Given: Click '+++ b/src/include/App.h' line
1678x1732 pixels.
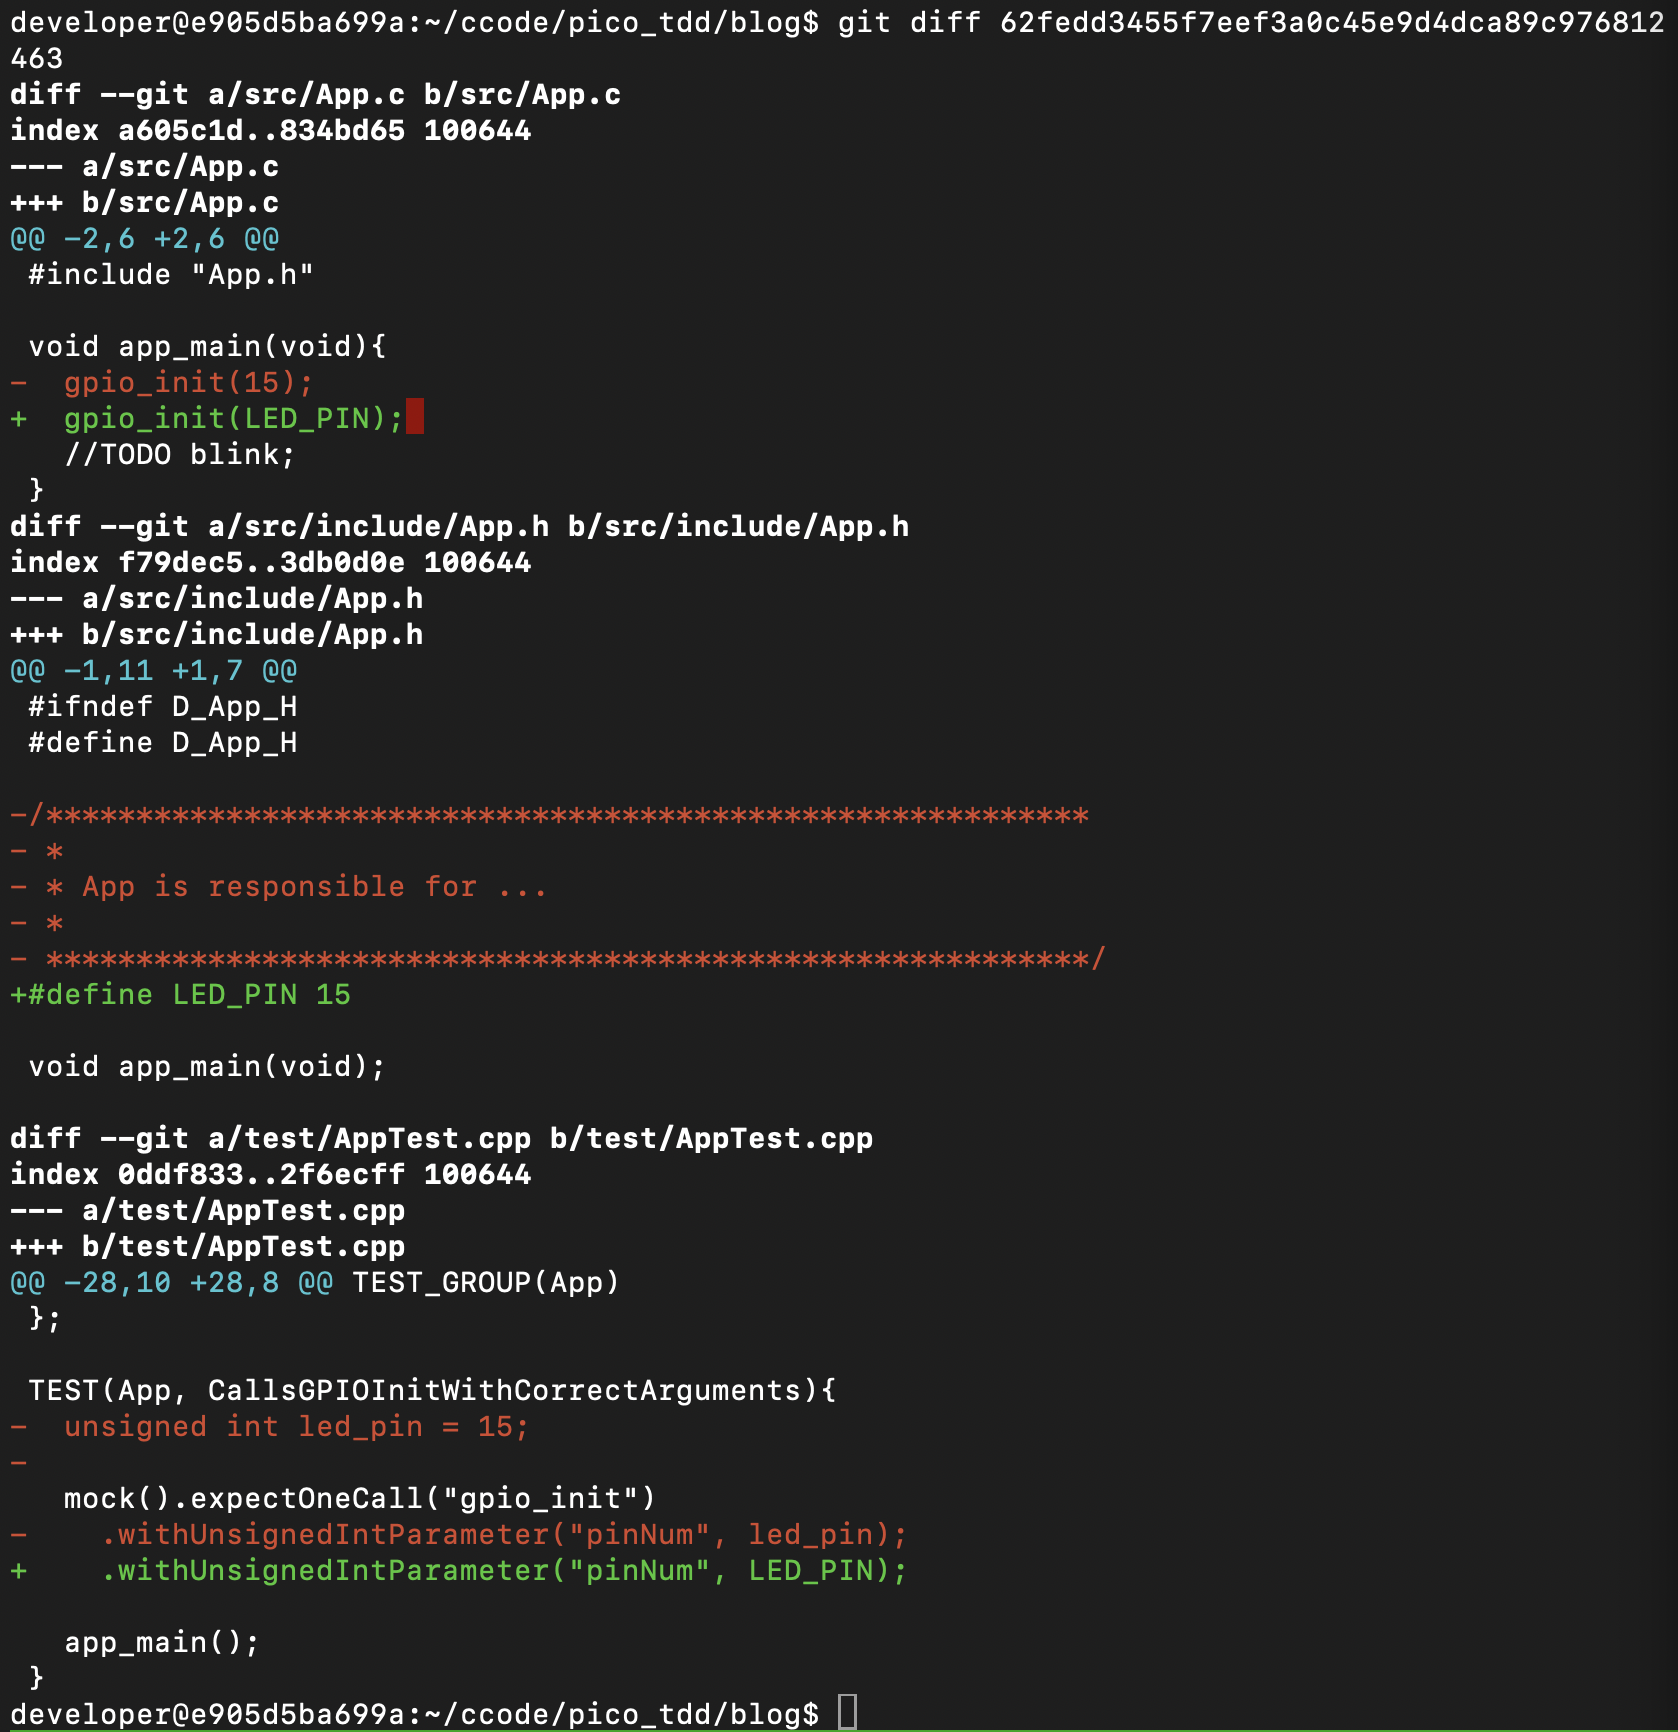Looking at the screenshot, I should (x=217, y=635).
